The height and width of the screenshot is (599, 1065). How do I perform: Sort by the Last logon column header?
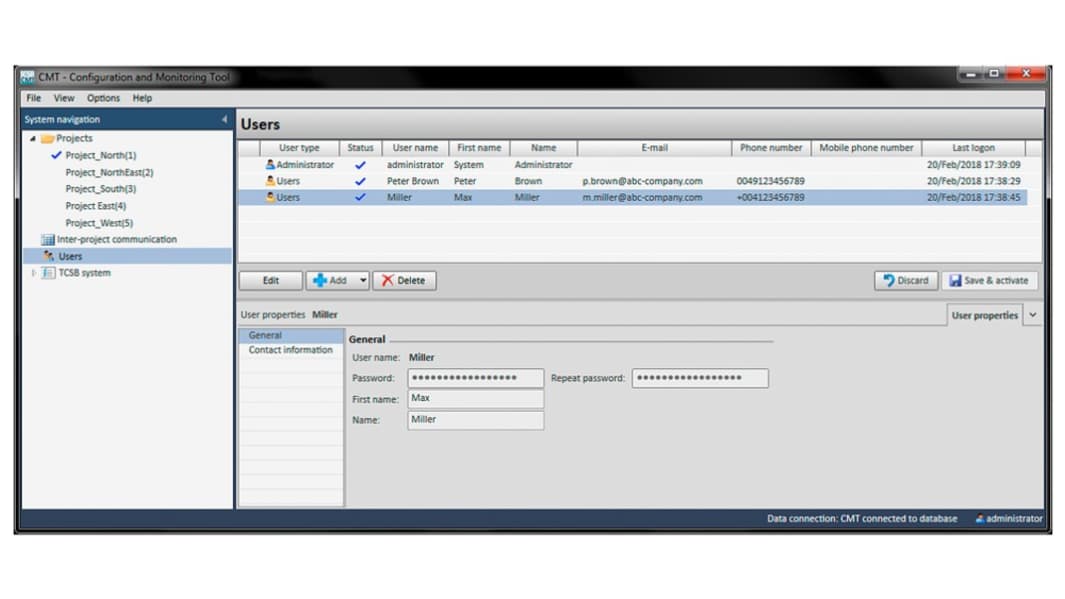[x=973, y=148]
